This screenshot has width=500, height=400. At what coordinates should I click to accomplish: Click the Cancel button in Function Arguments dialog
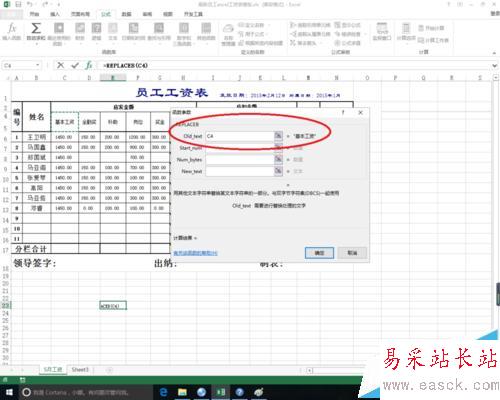pos(352,253)
